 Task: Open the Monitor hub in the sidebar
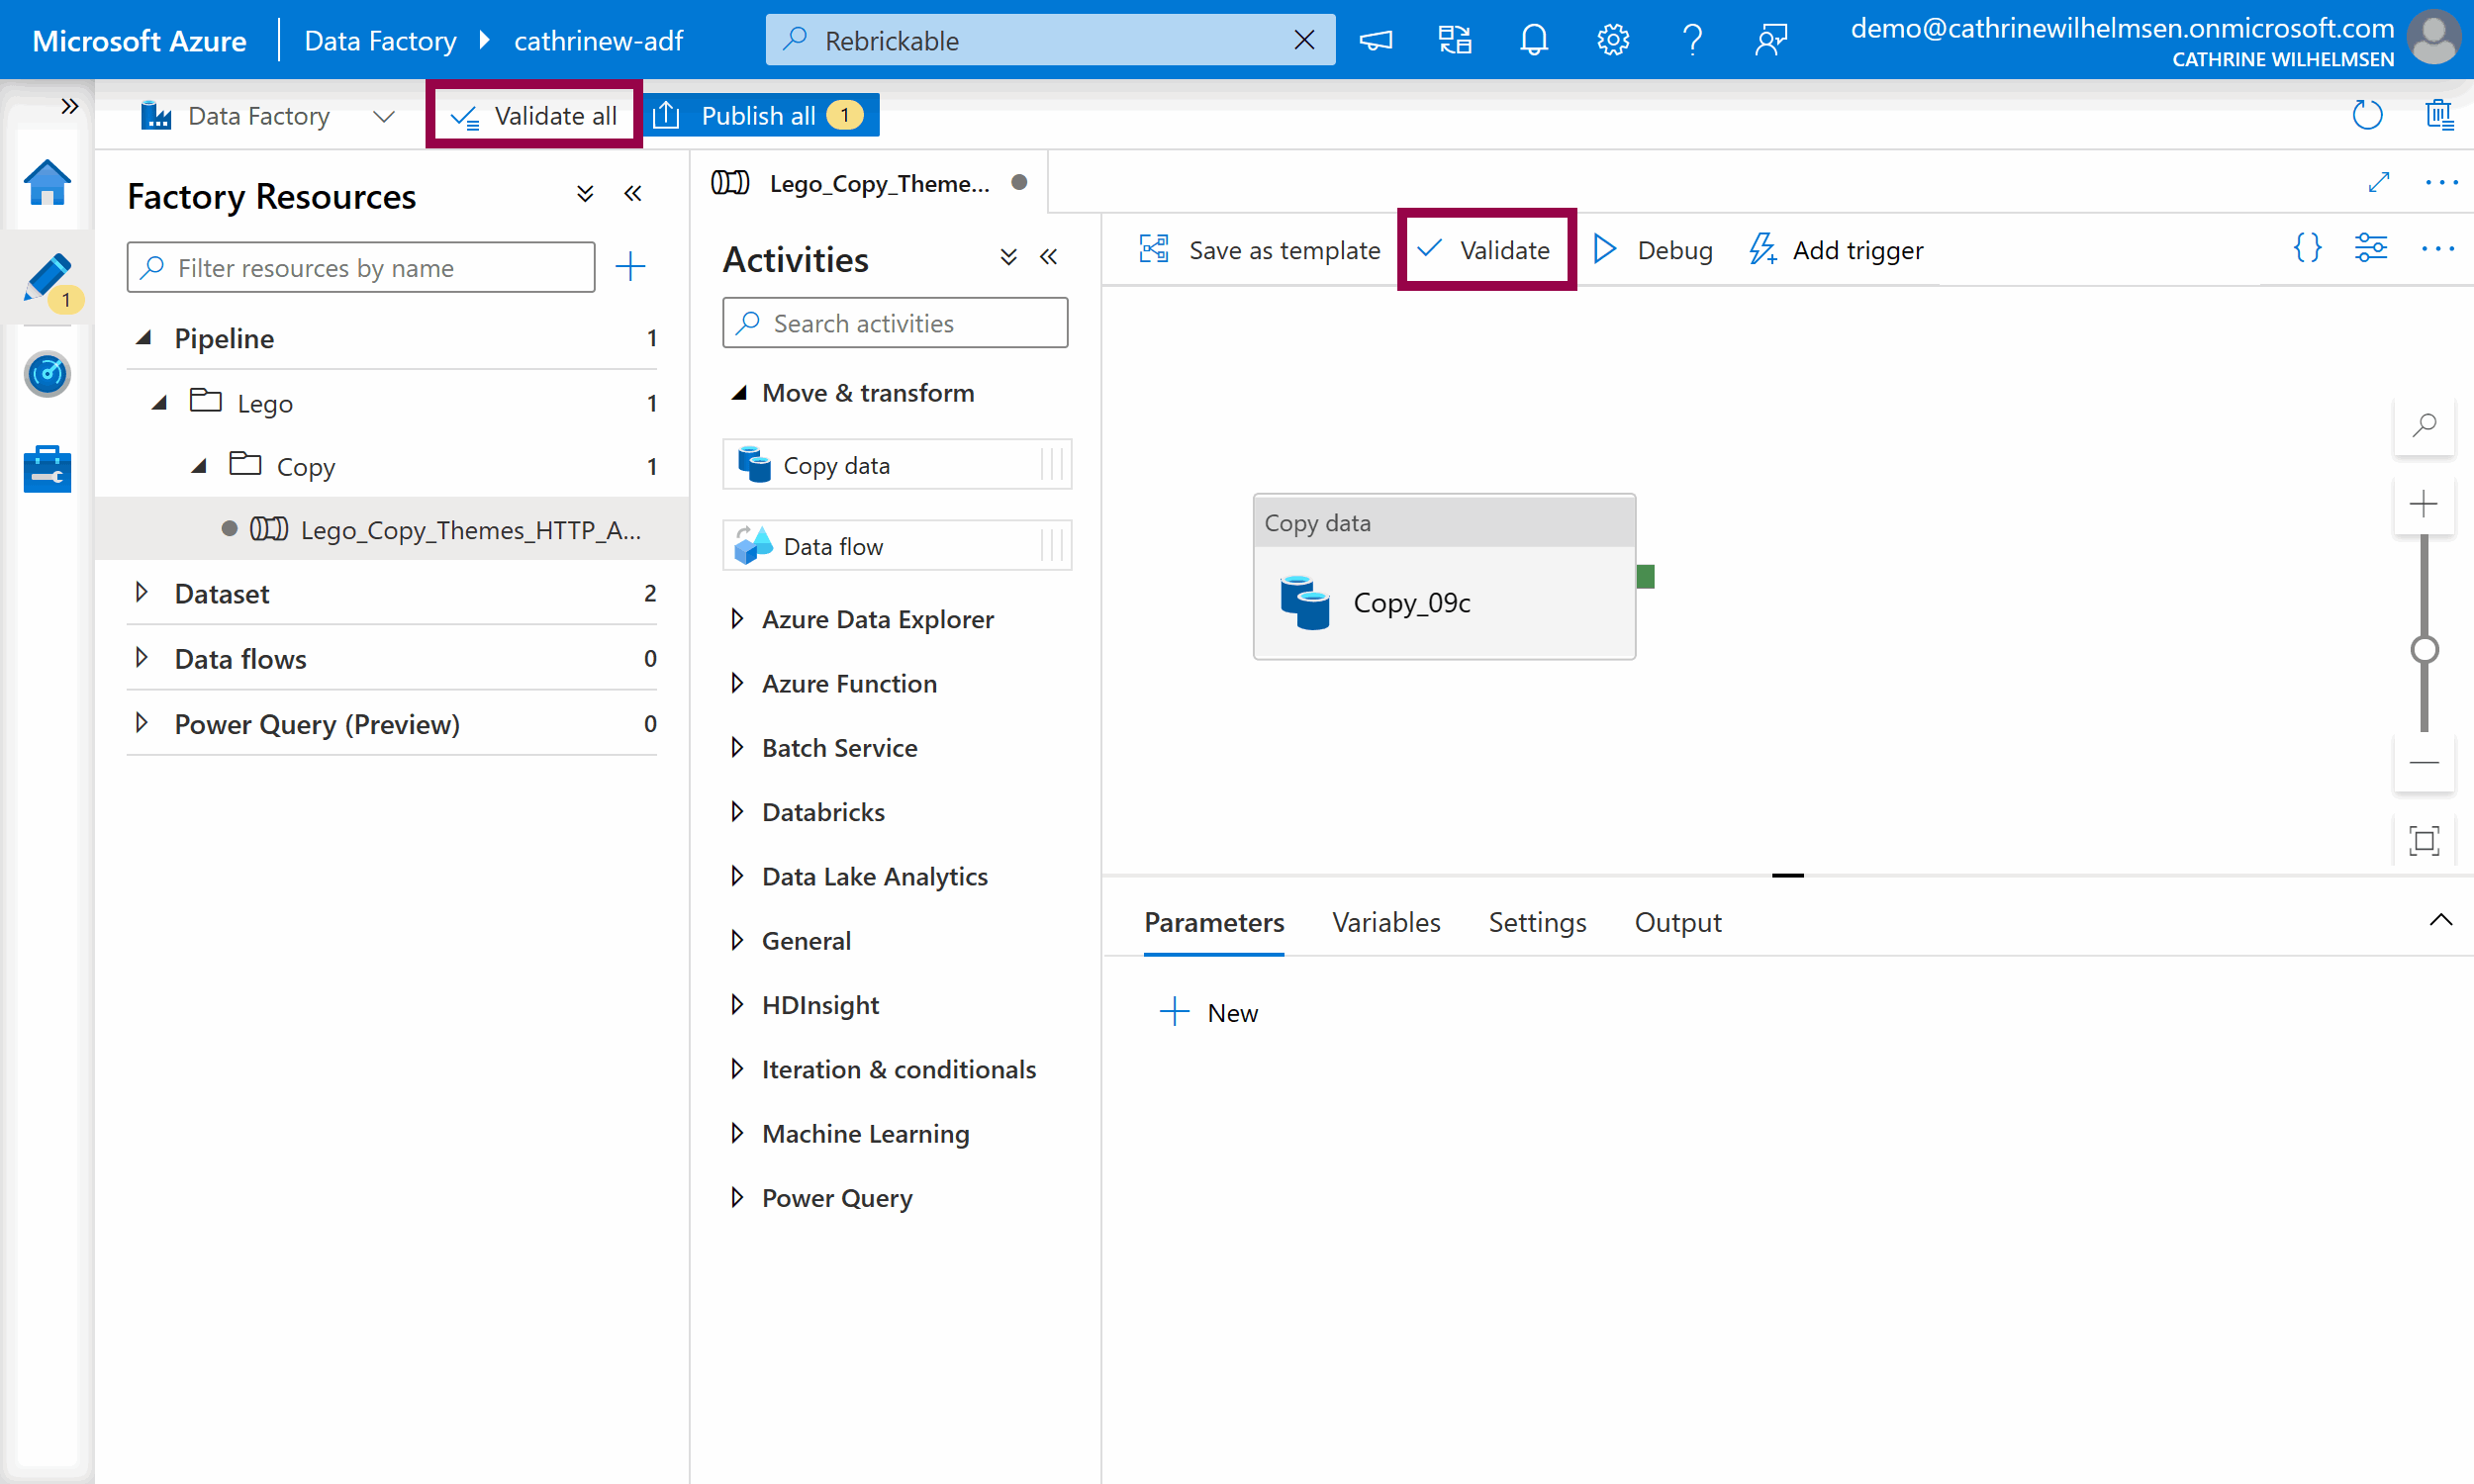click(x=47, y=375)
